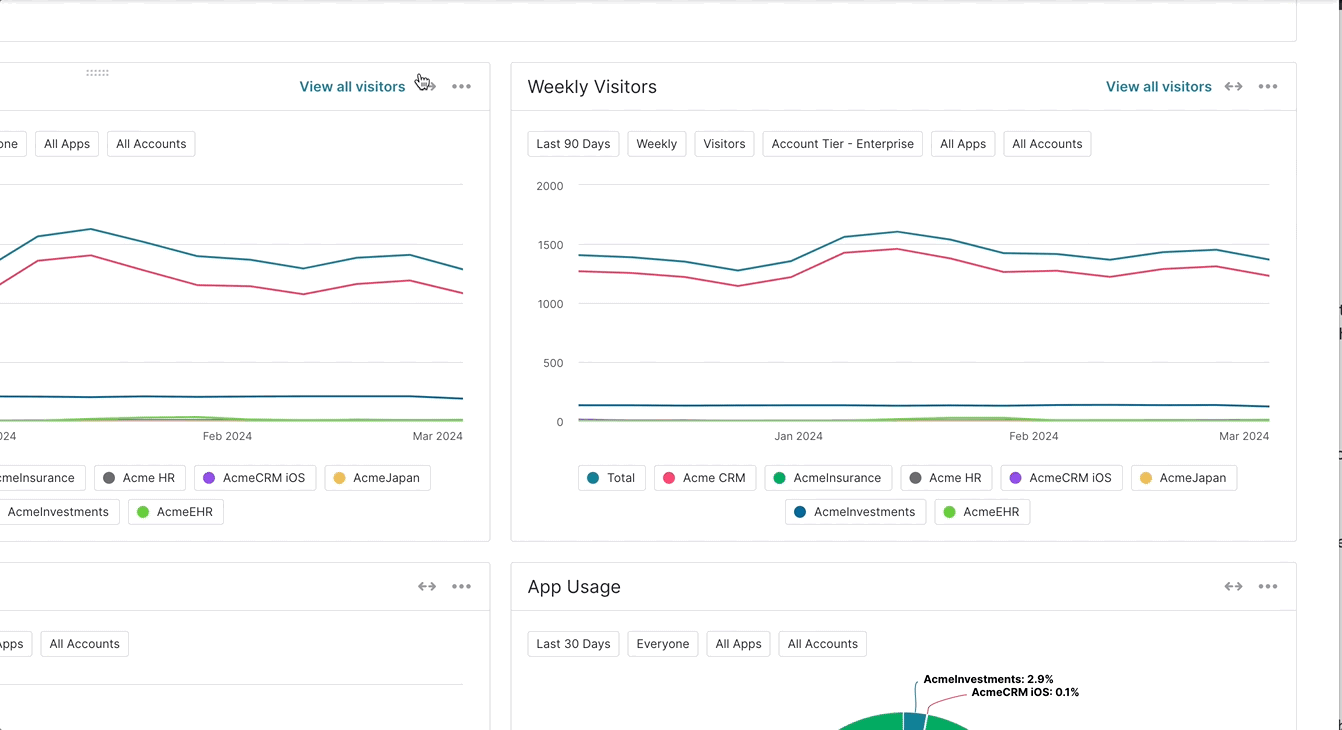1342x730 pixels.
Task: Click the 1500 y-axis value in Weekly Visitors
Action: (550, 245)
